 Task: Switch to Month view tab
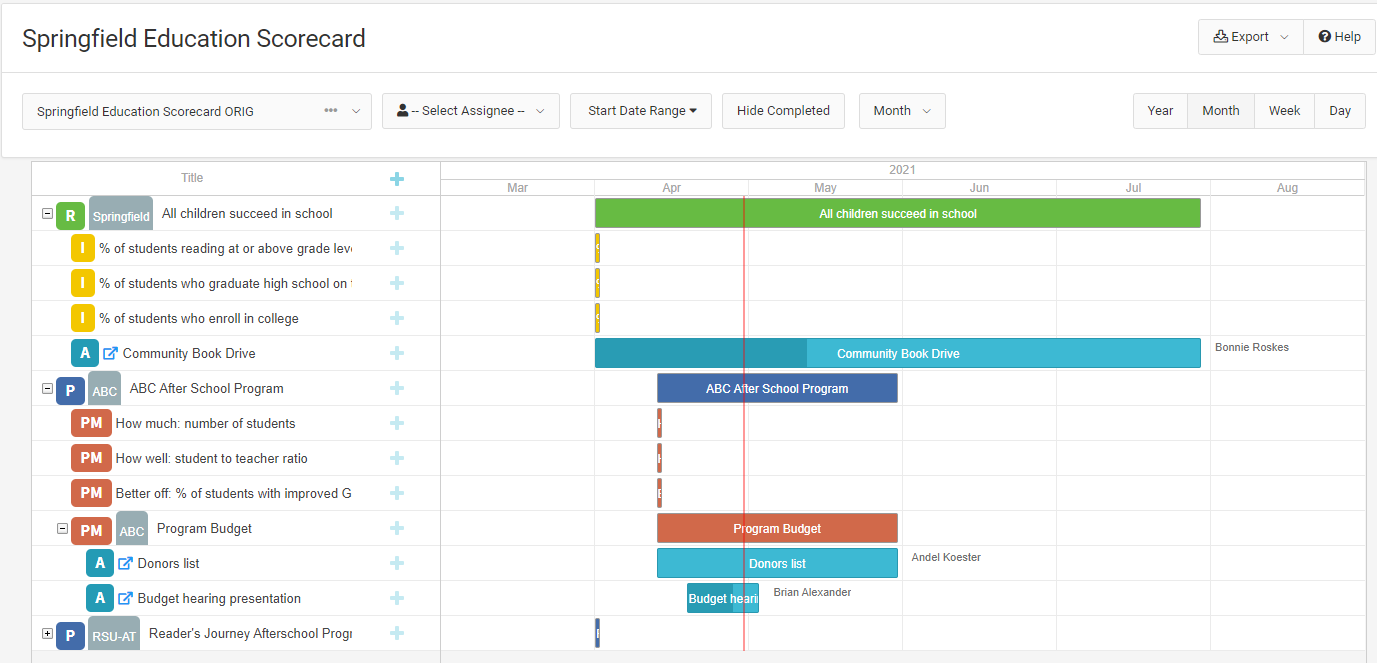point(1221,111)
